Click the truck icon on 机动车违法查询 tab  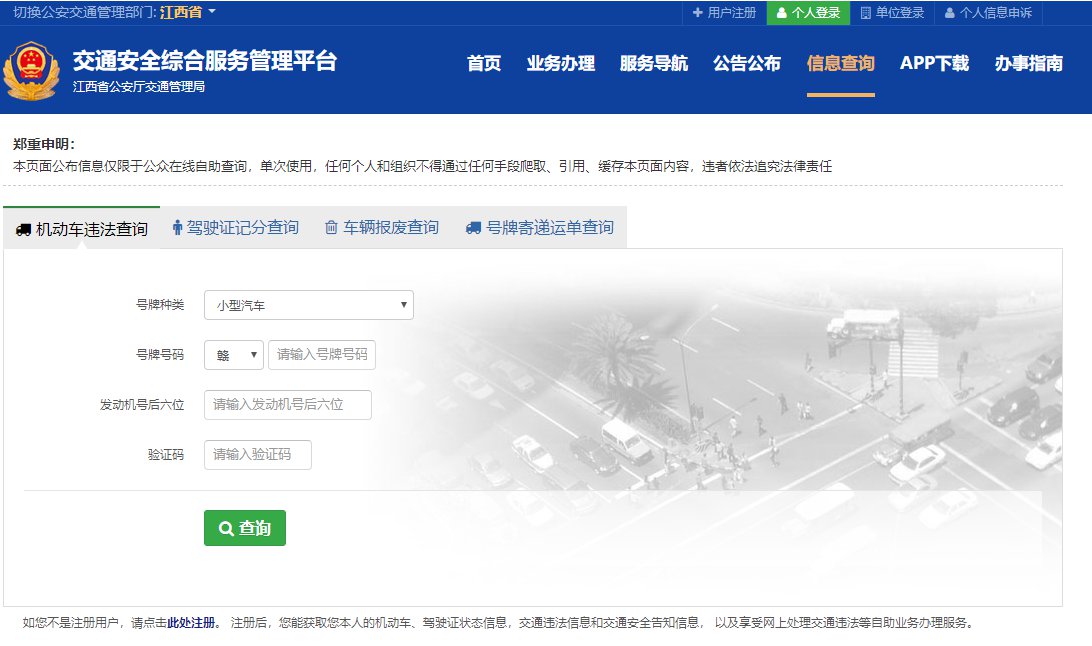[23, 230]
